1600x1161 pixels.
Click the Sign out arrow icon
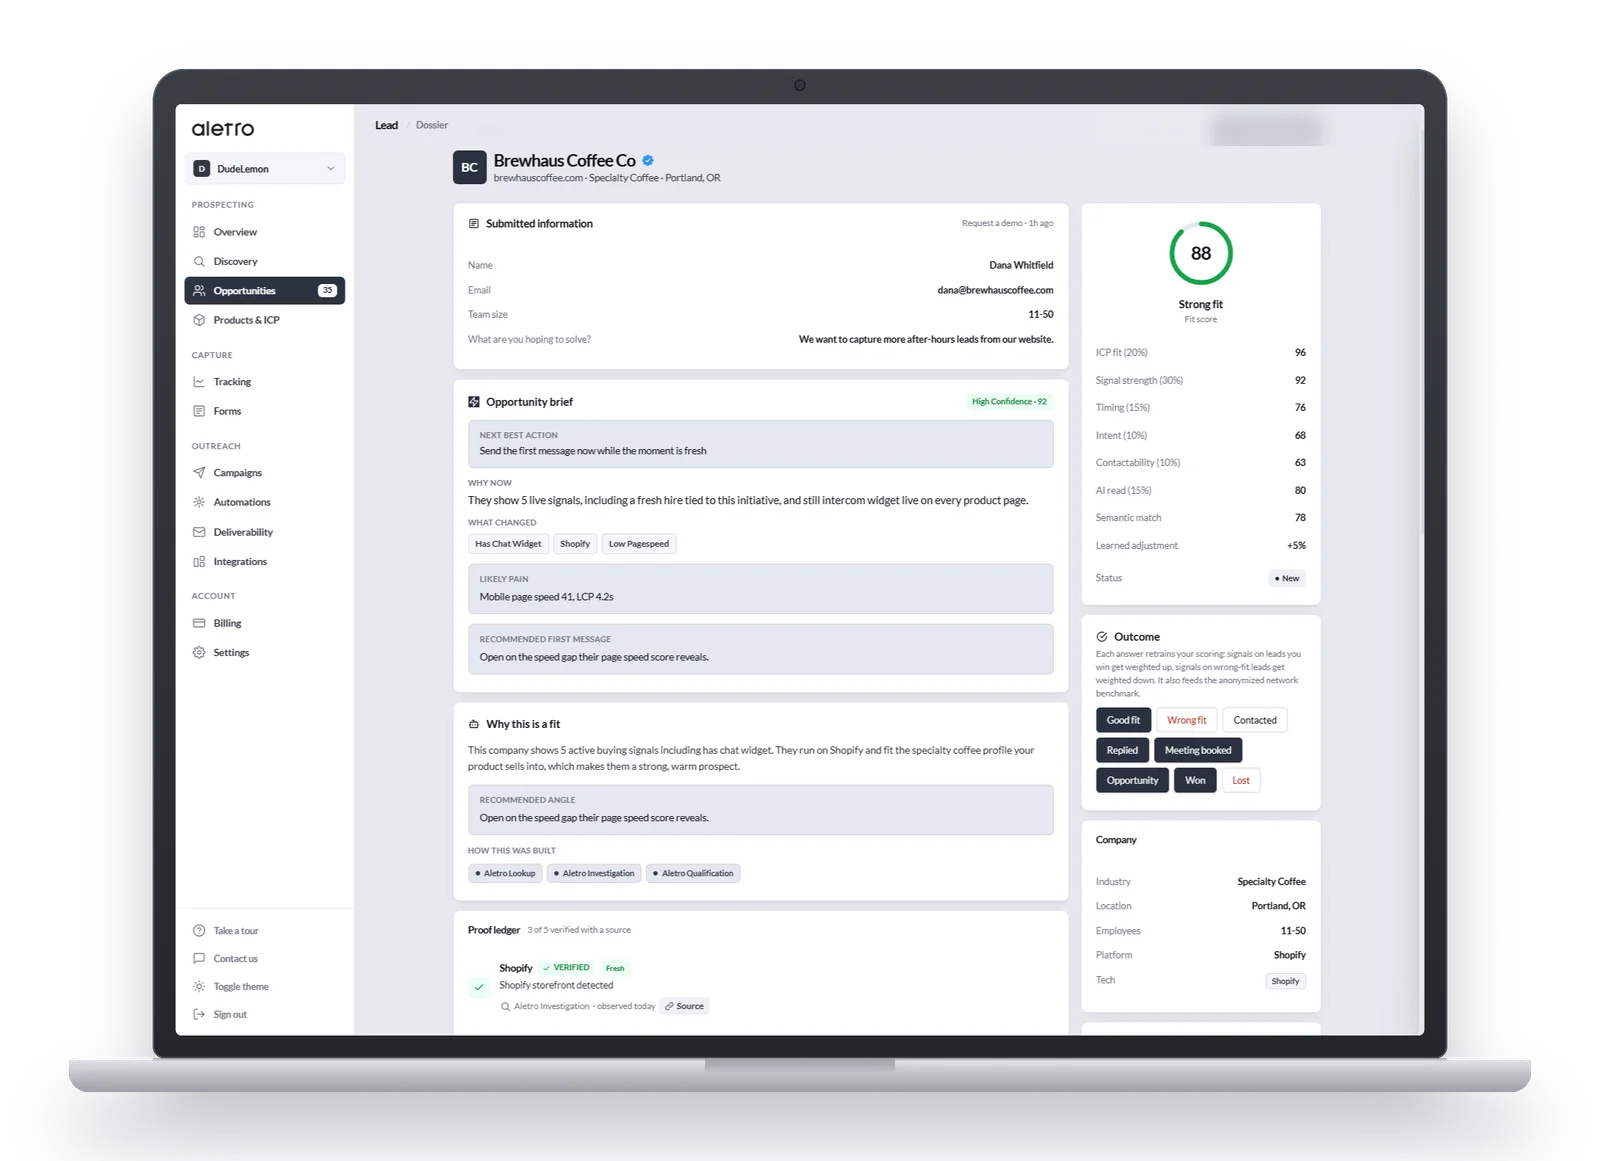coord(199,1015)
